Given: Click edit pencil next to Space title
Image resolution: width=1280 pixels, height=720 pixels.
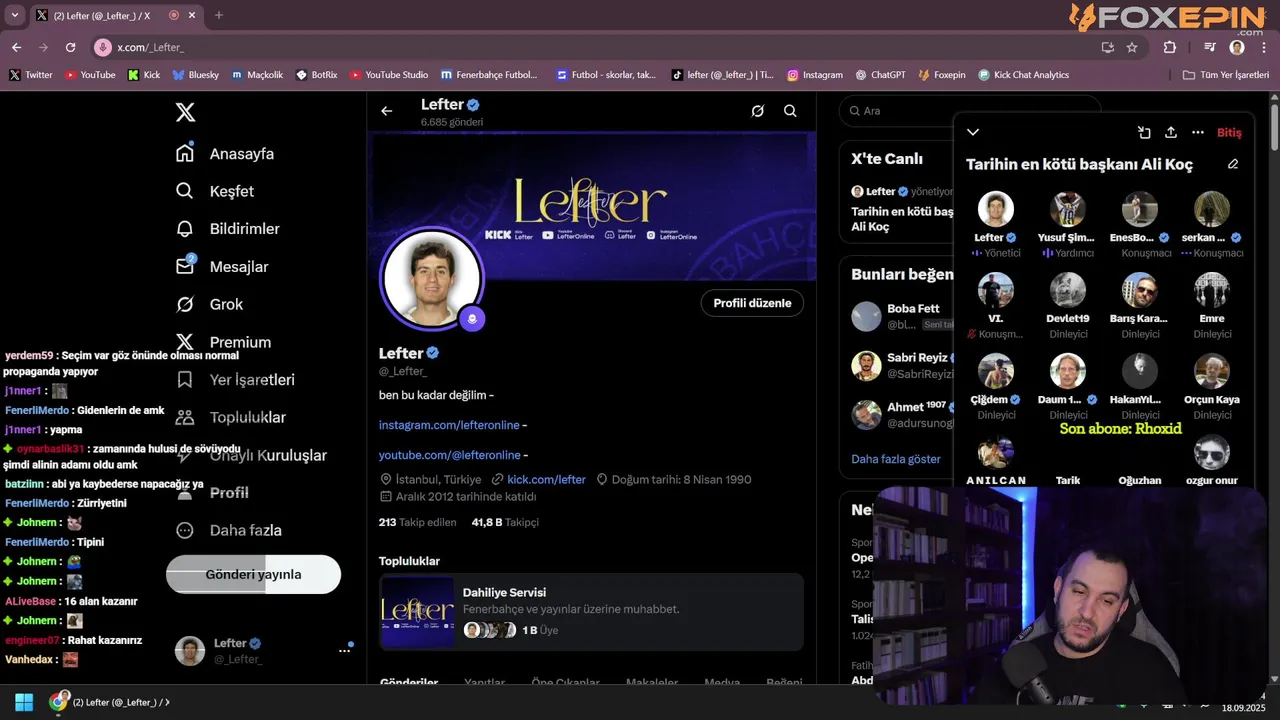Looking at the screenshot, I should pos(1233,164).
